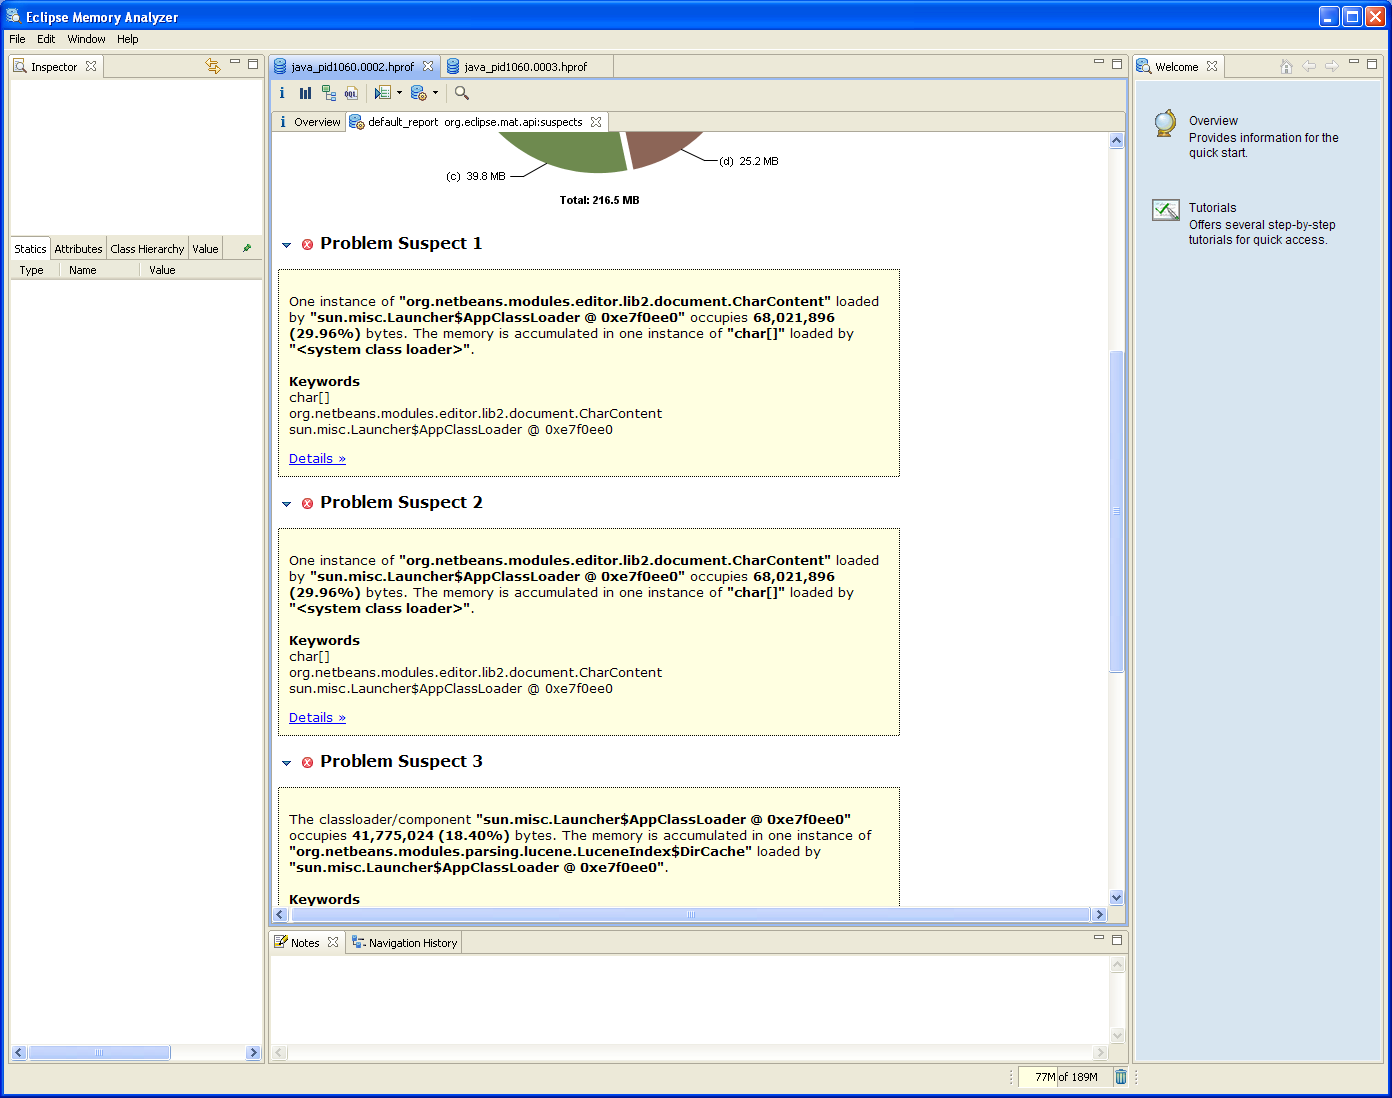Click the Welcome view forward arrow
1392x1098 pixels.
click(x=1331, y=66)
